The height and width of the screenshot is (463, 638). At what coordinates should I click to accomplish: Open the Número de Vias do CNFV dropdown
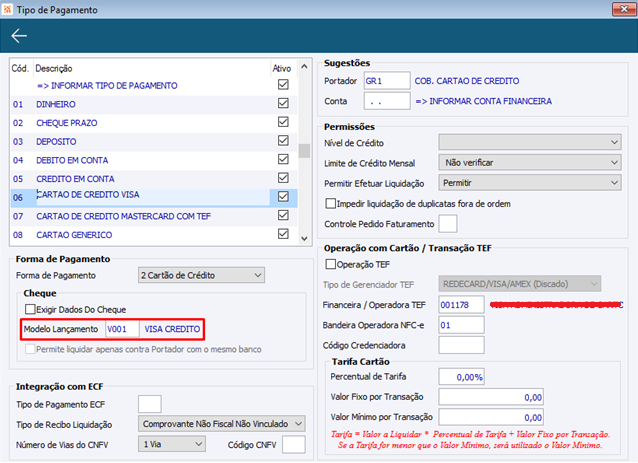point(172,444)
